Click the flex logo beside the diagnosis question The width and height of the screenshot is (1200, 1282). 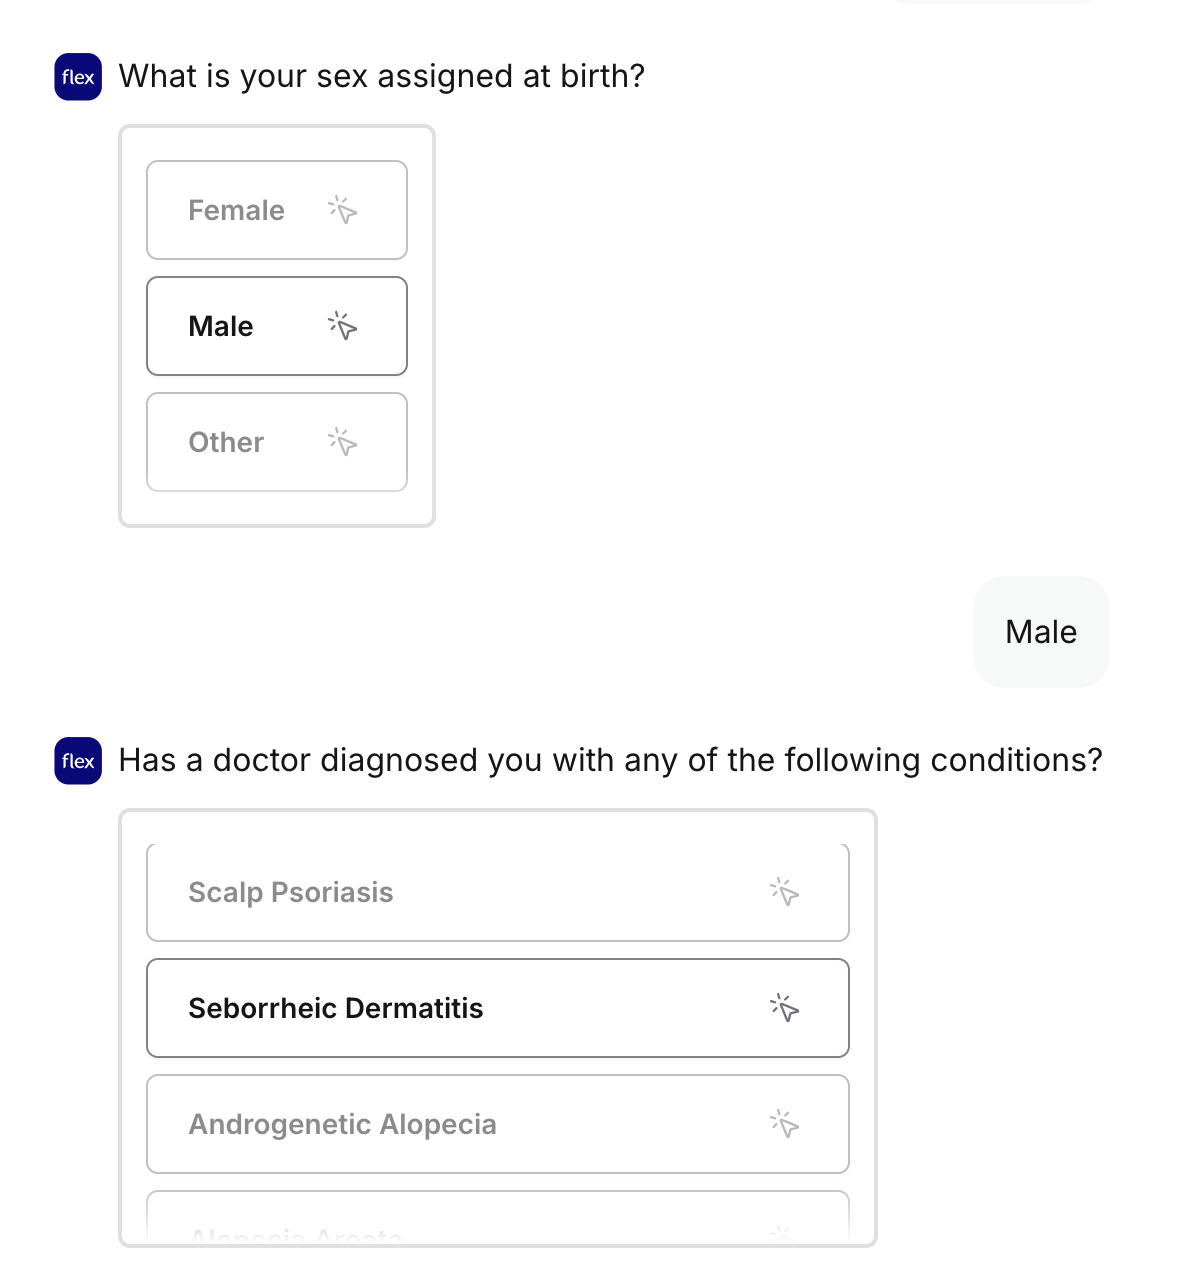78,761
